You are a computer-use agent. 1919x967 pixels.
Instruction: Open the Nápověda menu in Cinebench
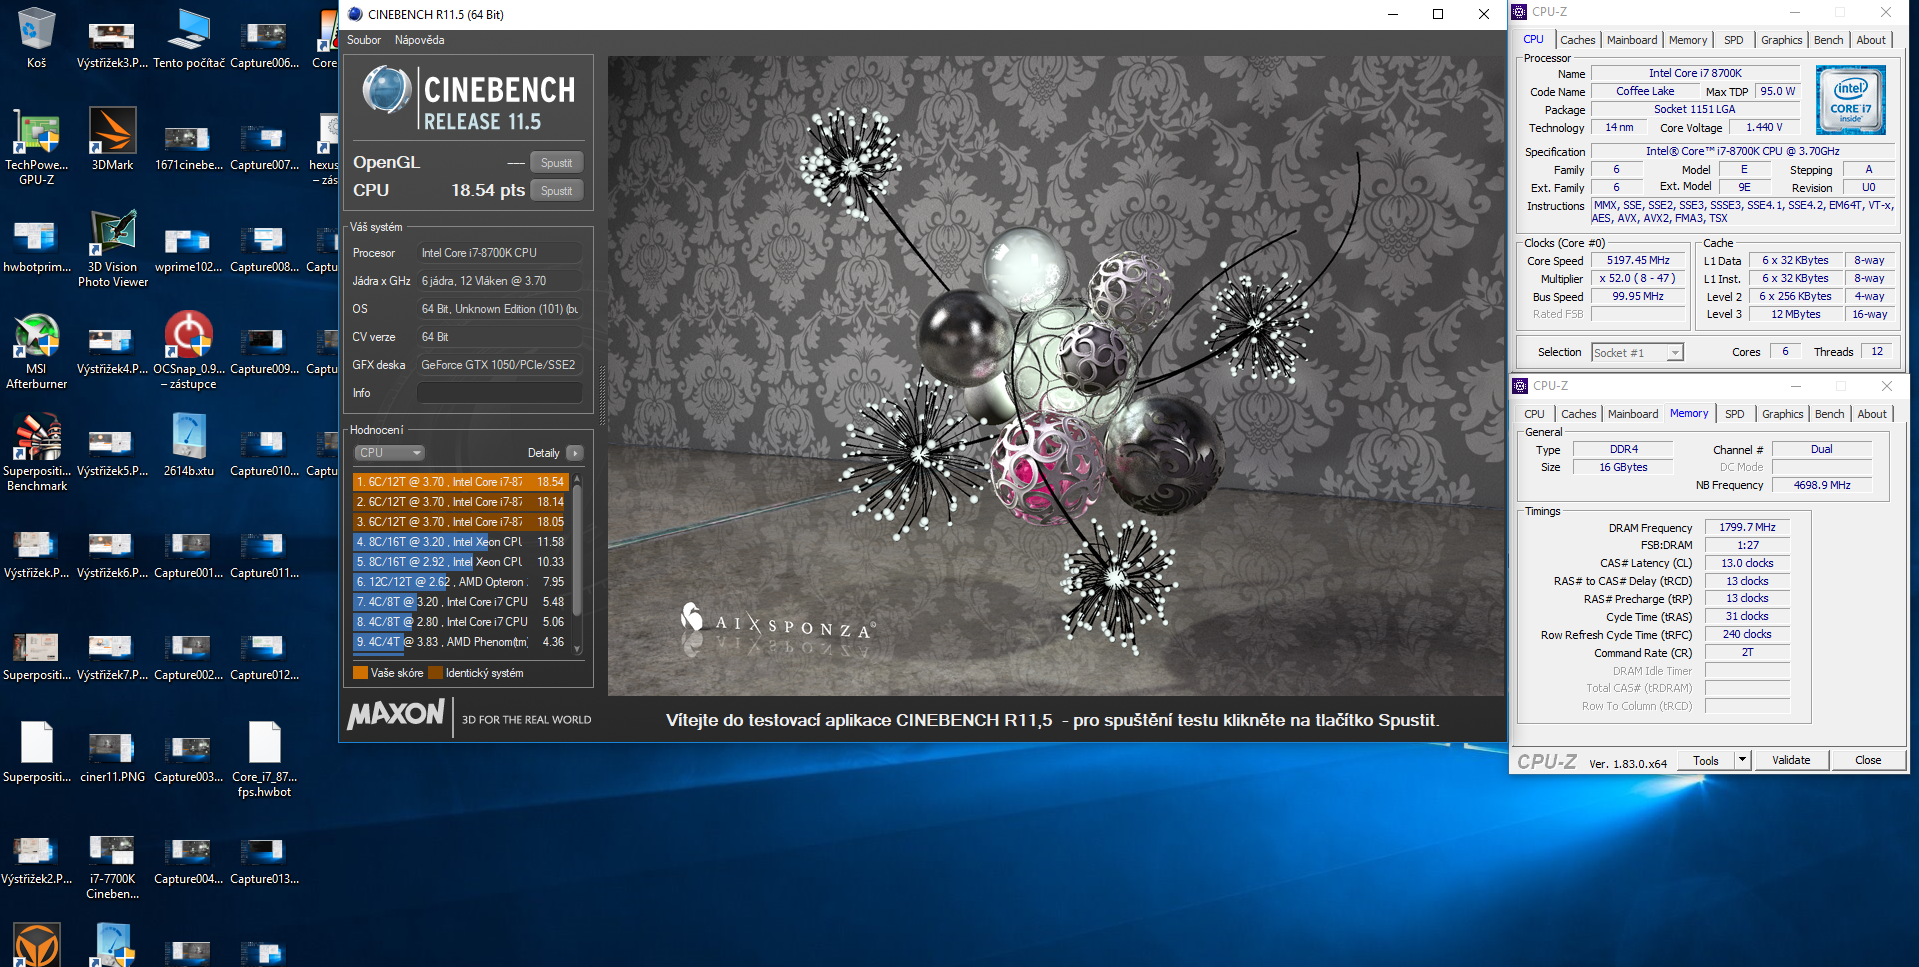pyautogui.click(x=419, y=40)
